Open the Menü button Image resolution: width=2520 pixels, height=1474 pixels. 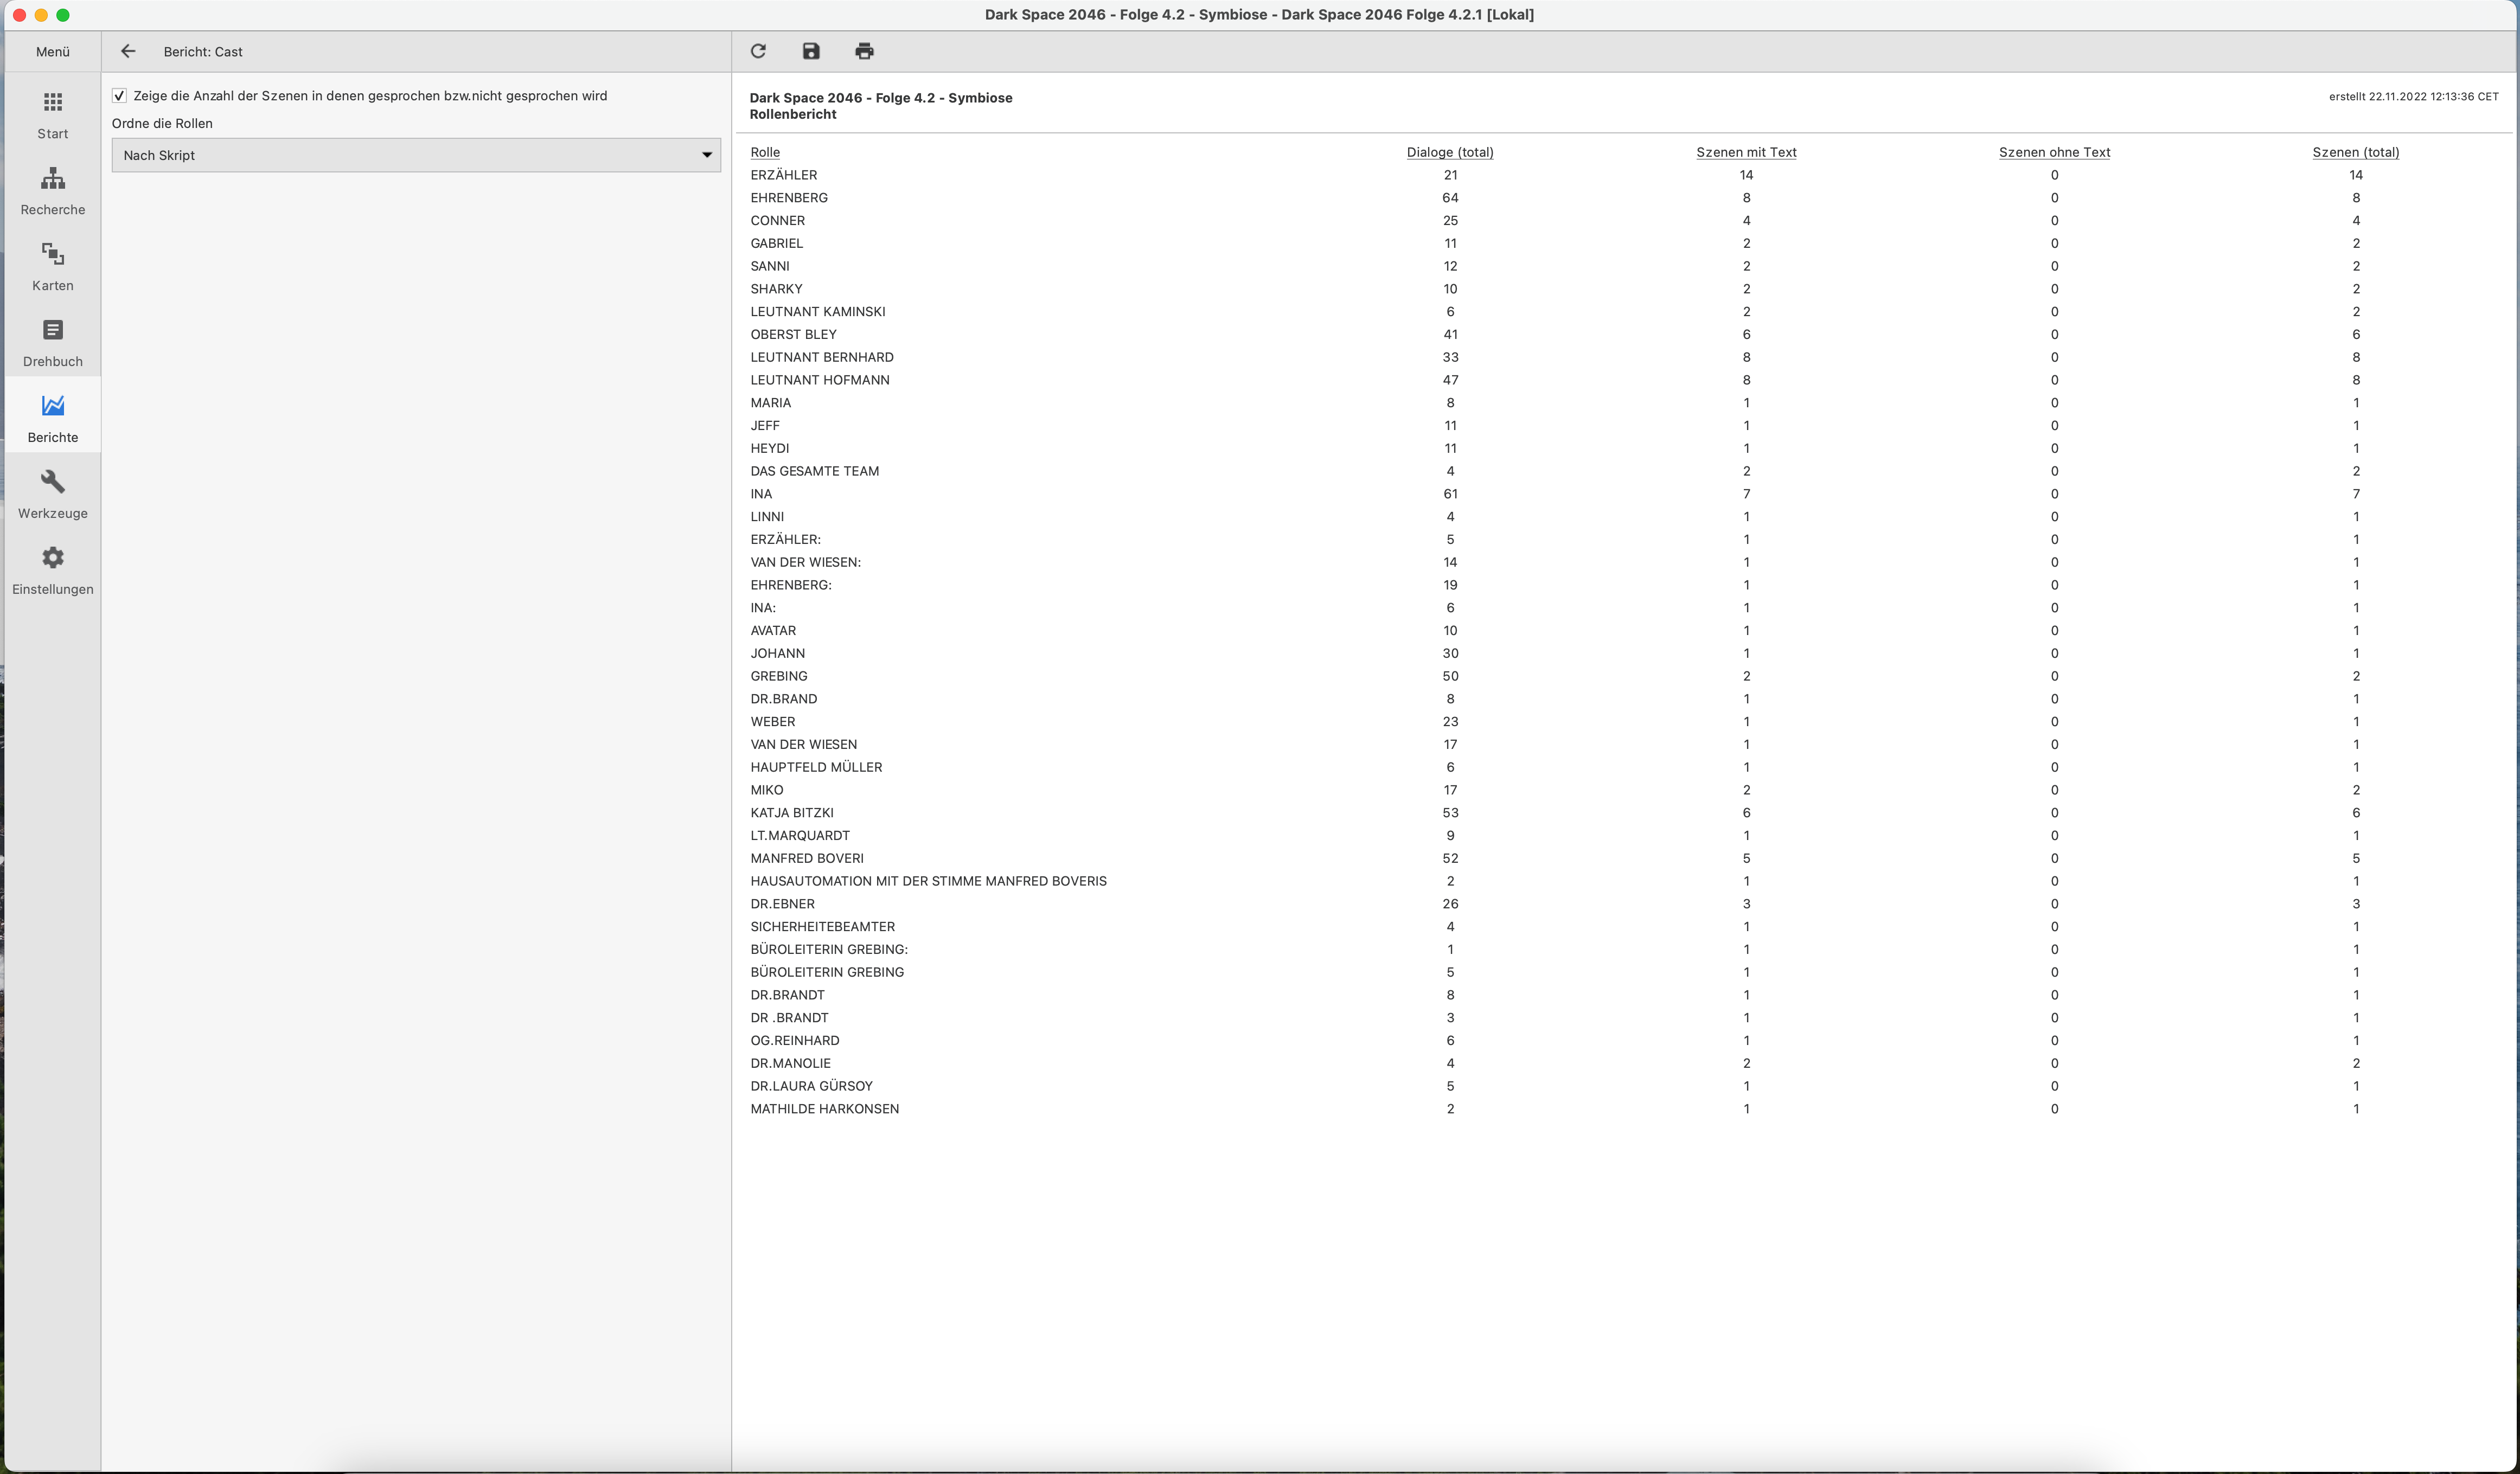[53, 51]
